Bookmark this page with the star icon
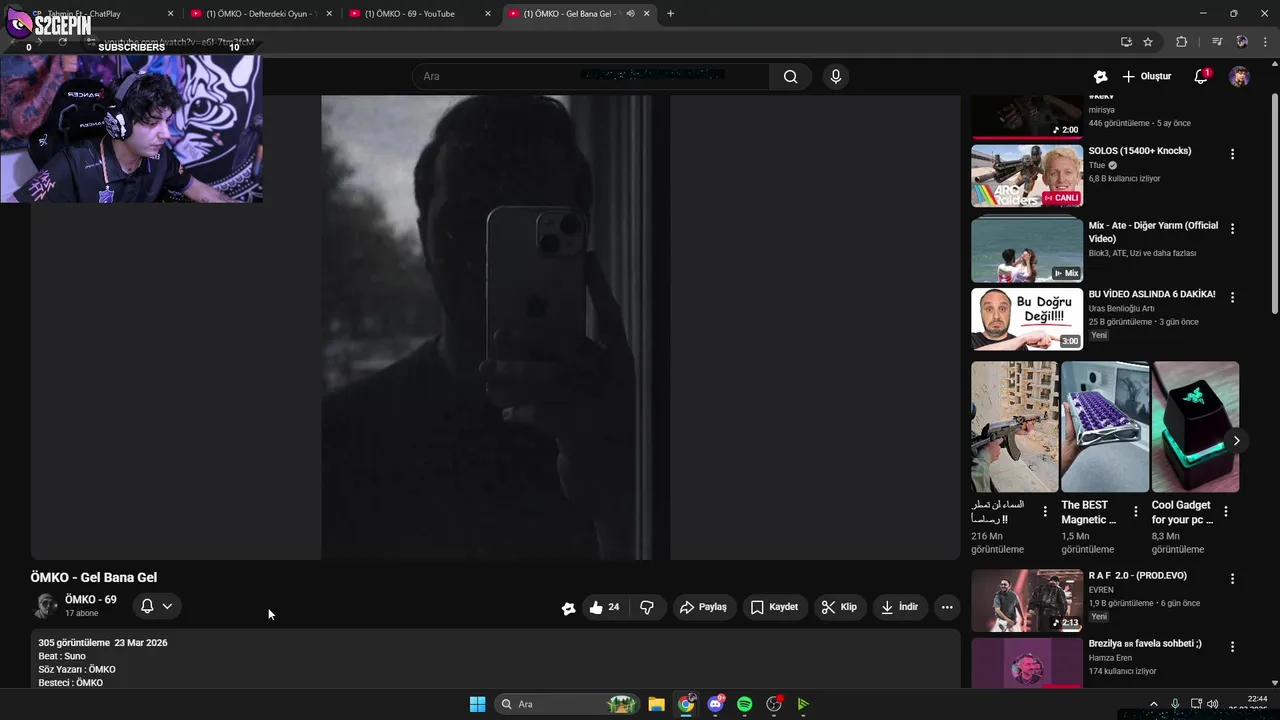 pos(1148,42)
